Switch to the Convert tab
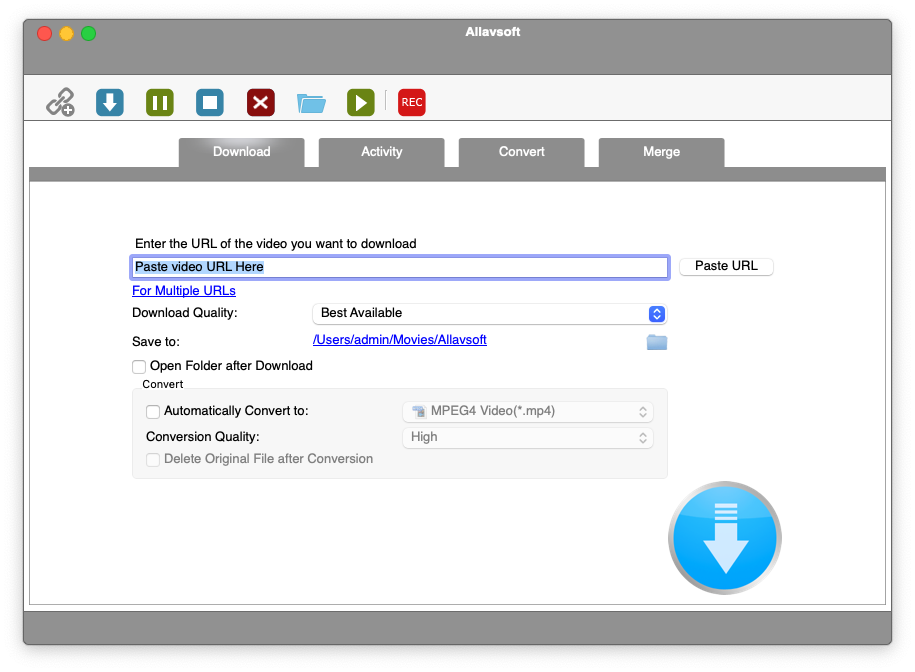 click(x=522, y=152)
